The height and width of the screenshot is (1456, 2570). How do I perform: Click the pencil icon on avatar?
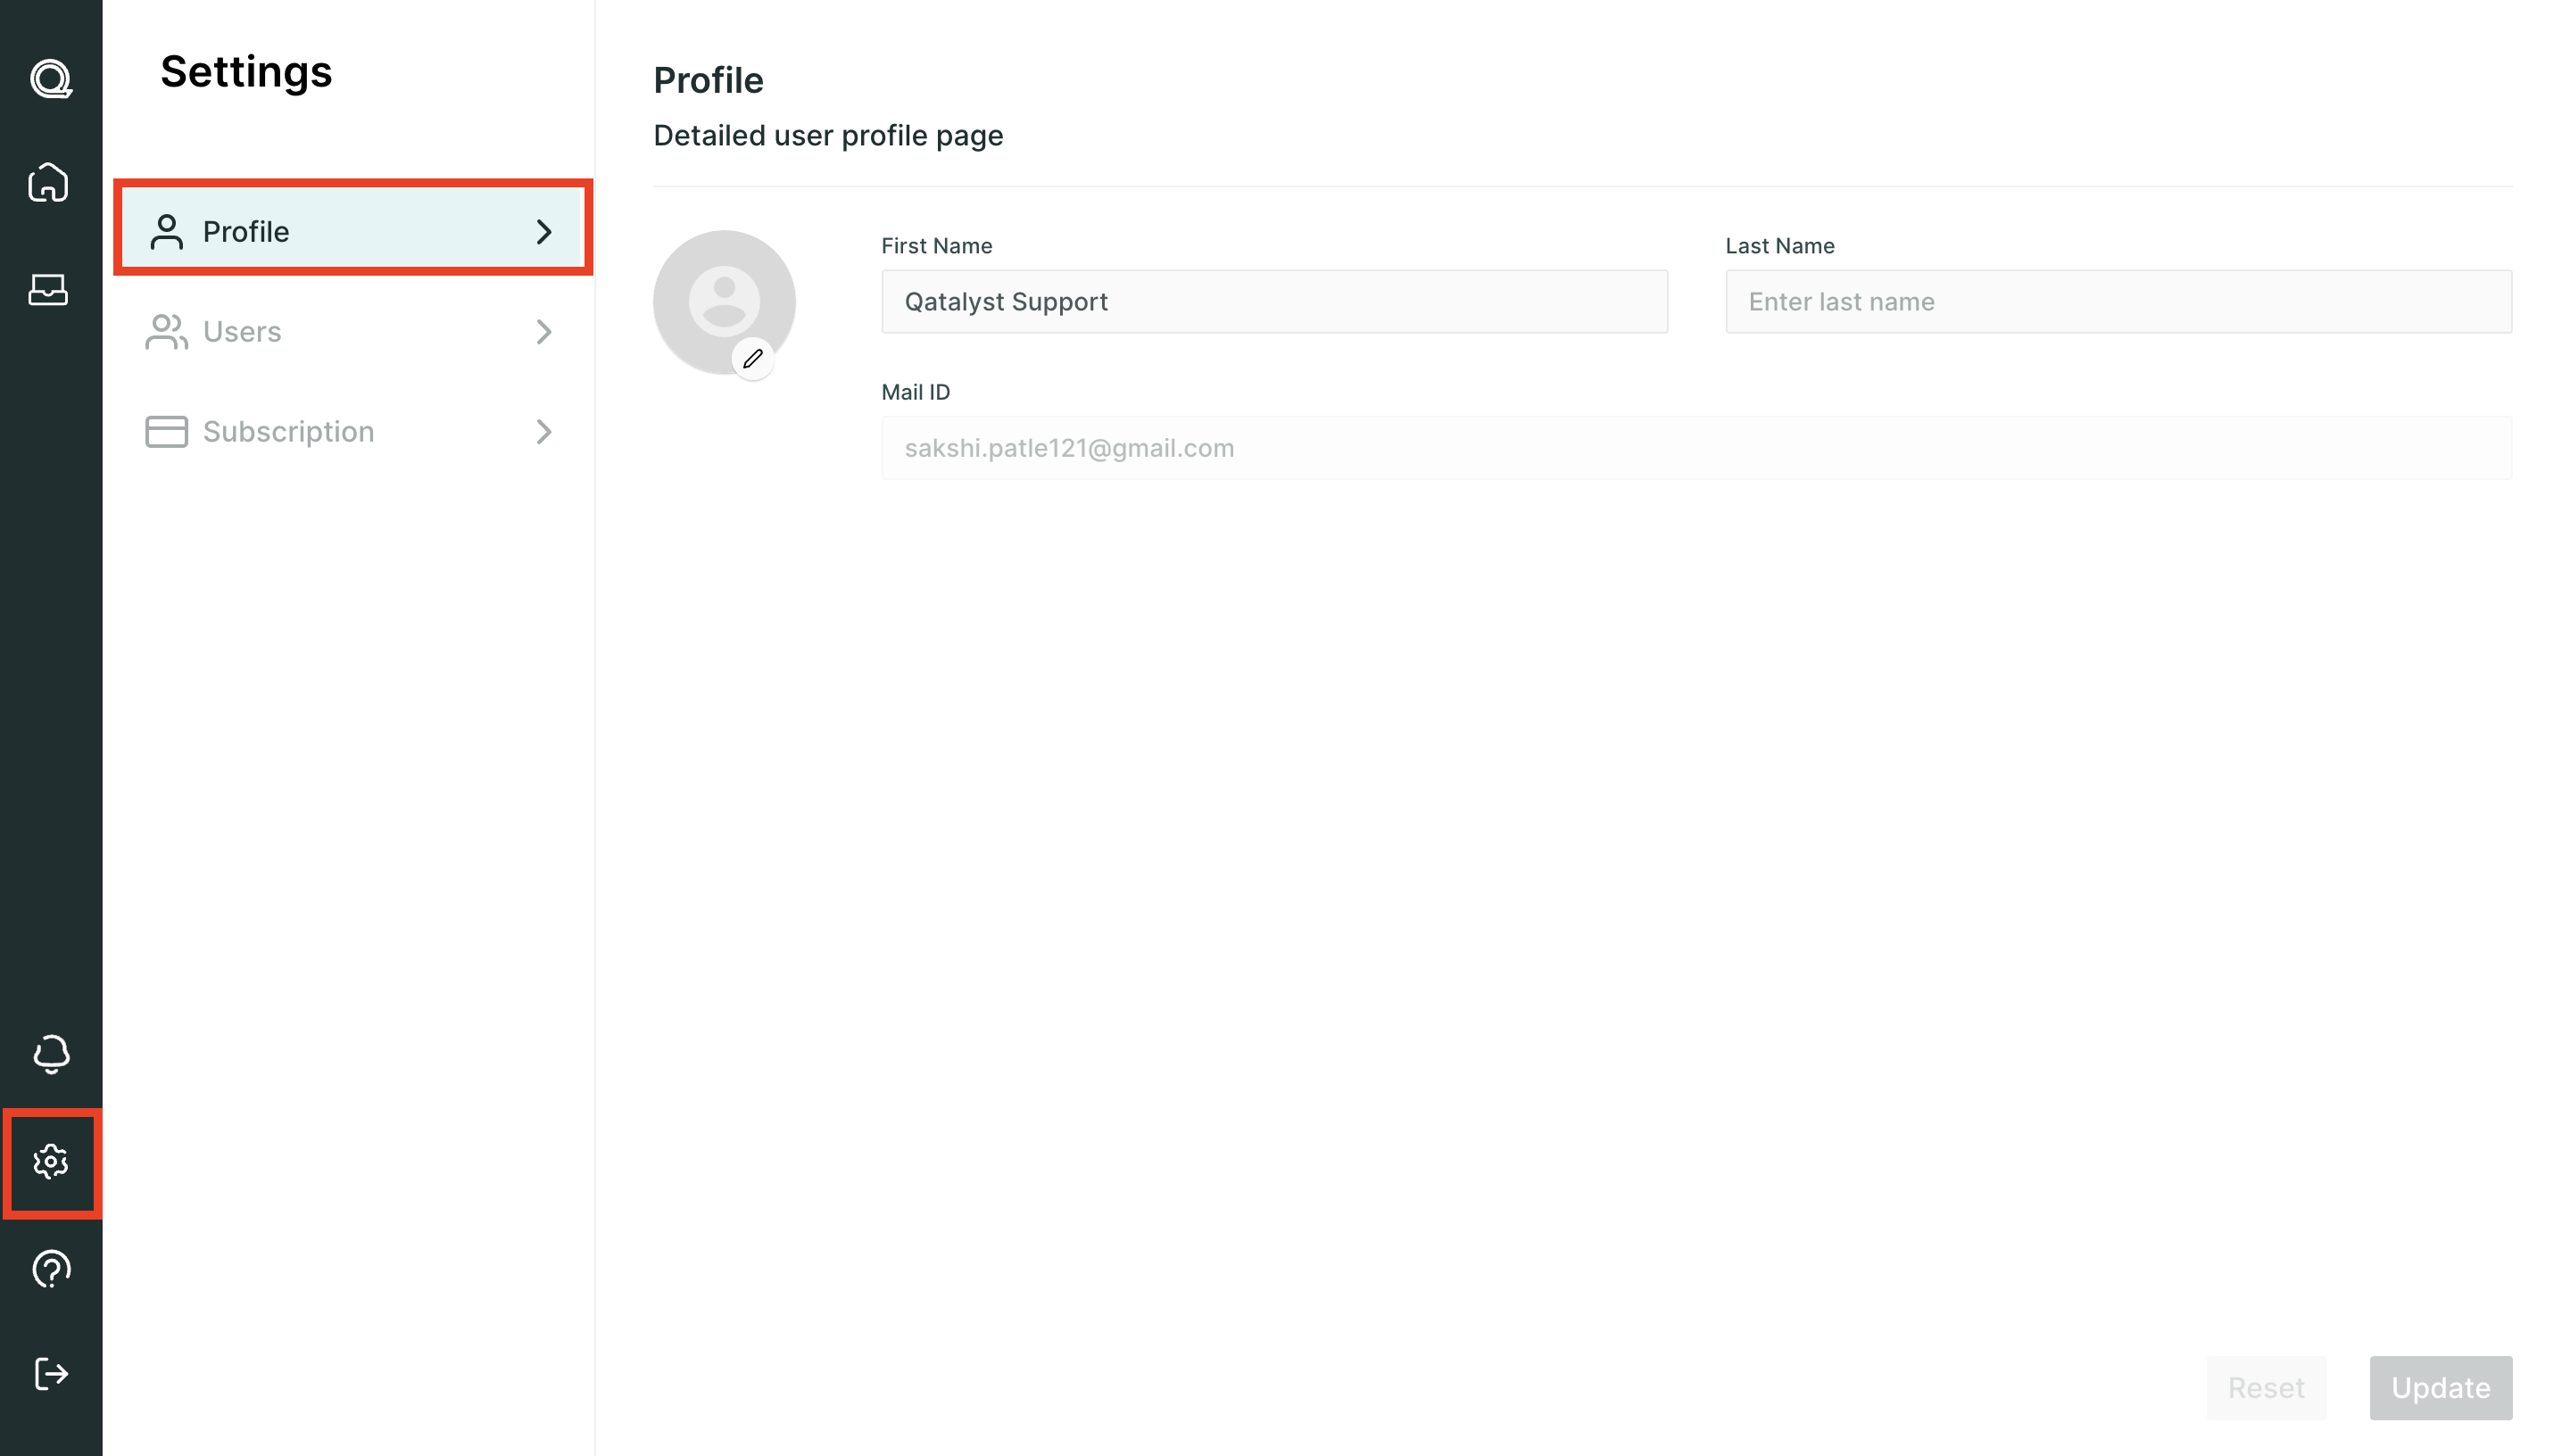(x=753, y=359)
